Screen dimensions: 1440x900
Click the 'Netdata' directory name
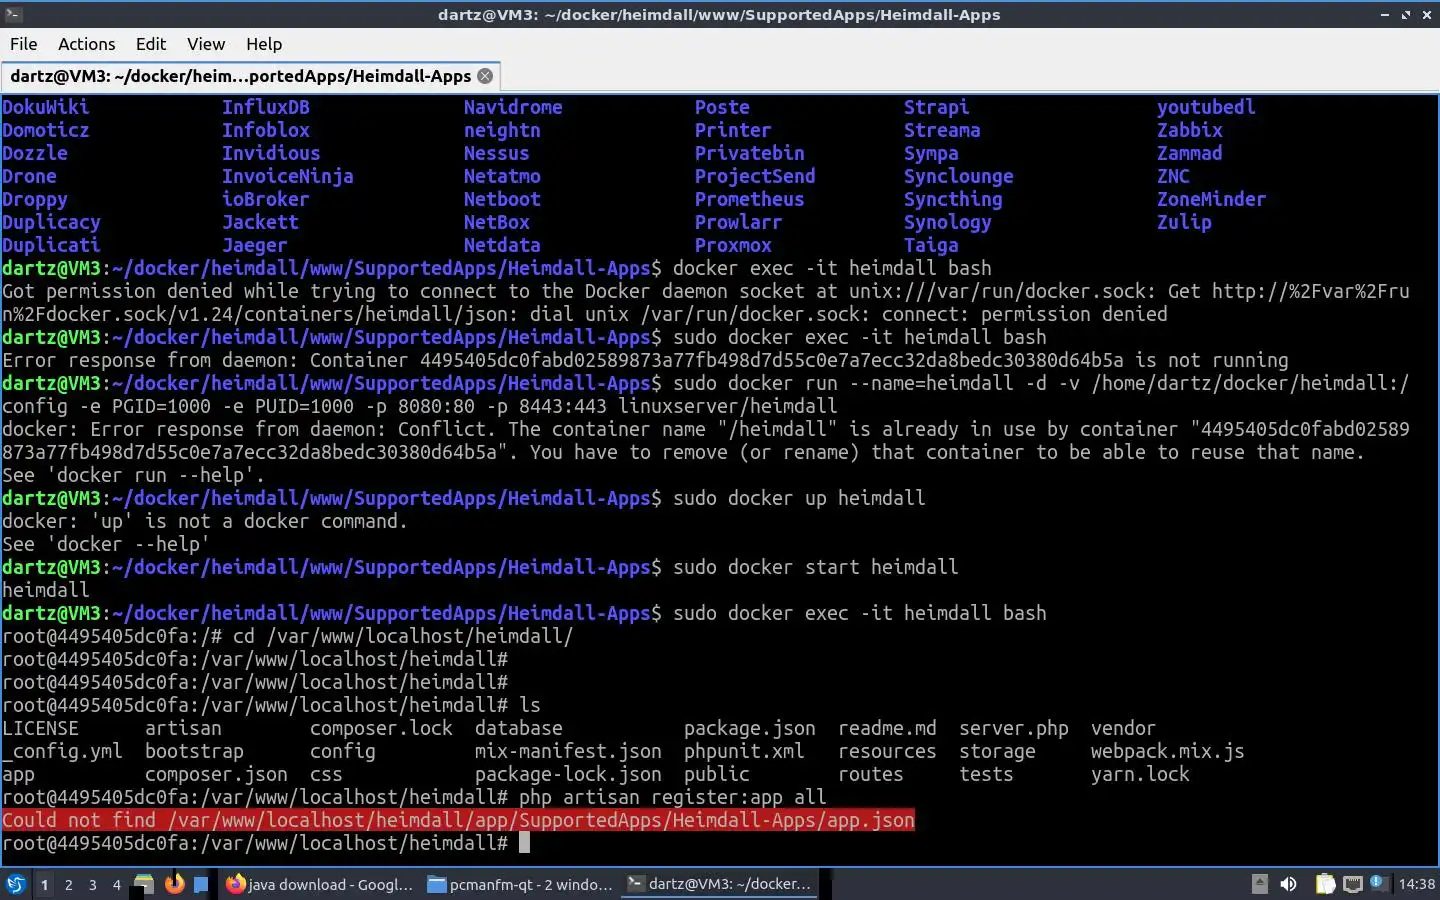click(x=502, y=245)
